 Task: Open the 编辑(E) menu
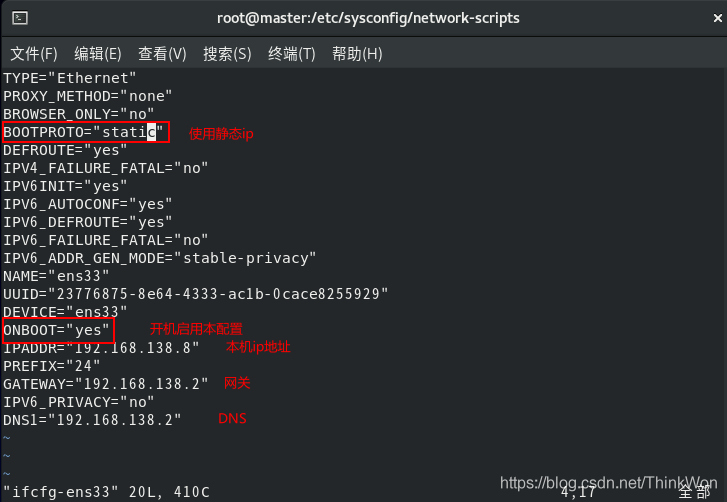point(98,53)
